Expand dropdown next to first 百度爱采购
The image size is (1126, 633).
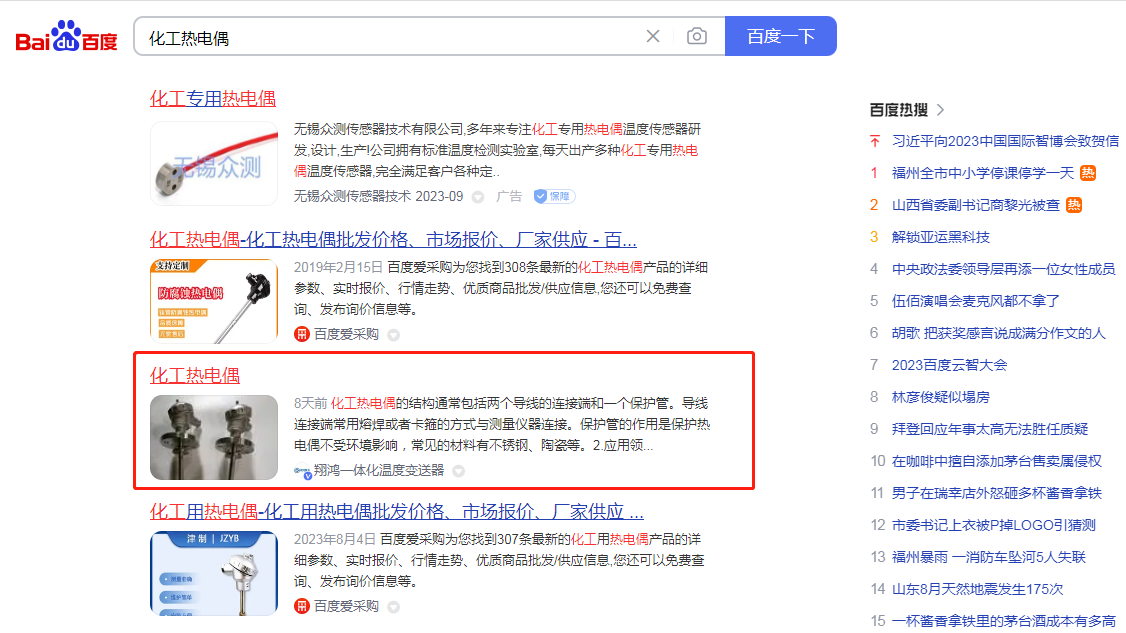(x=394, y=335)
